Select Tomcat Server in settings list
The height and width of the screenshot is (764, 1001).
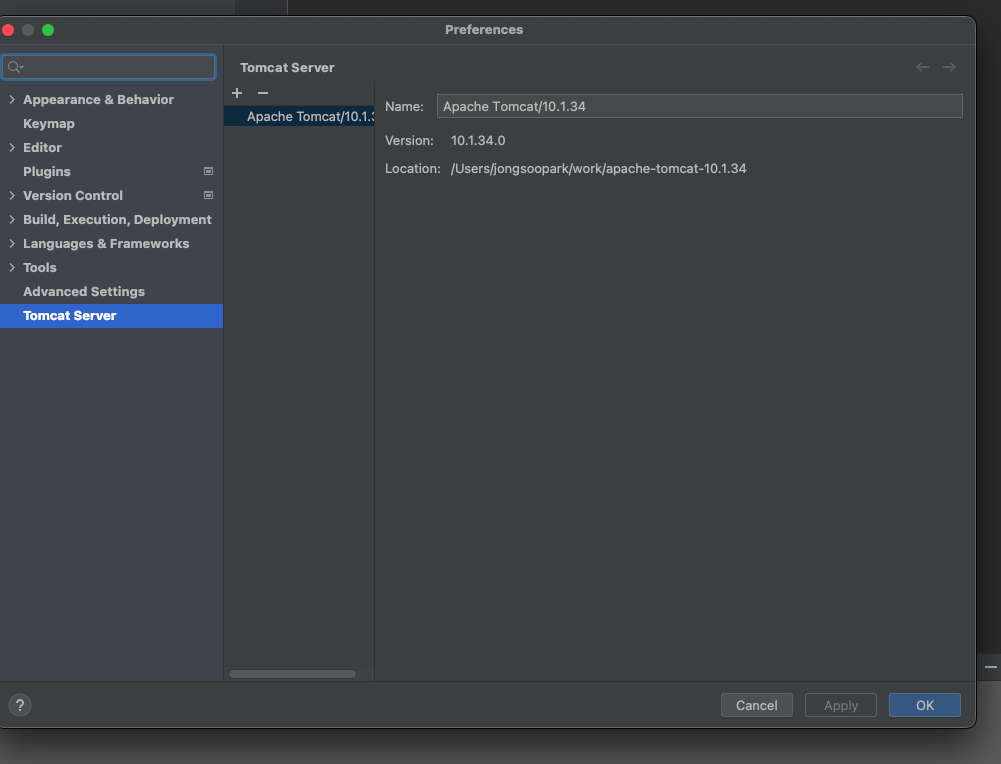click(111, 316)
